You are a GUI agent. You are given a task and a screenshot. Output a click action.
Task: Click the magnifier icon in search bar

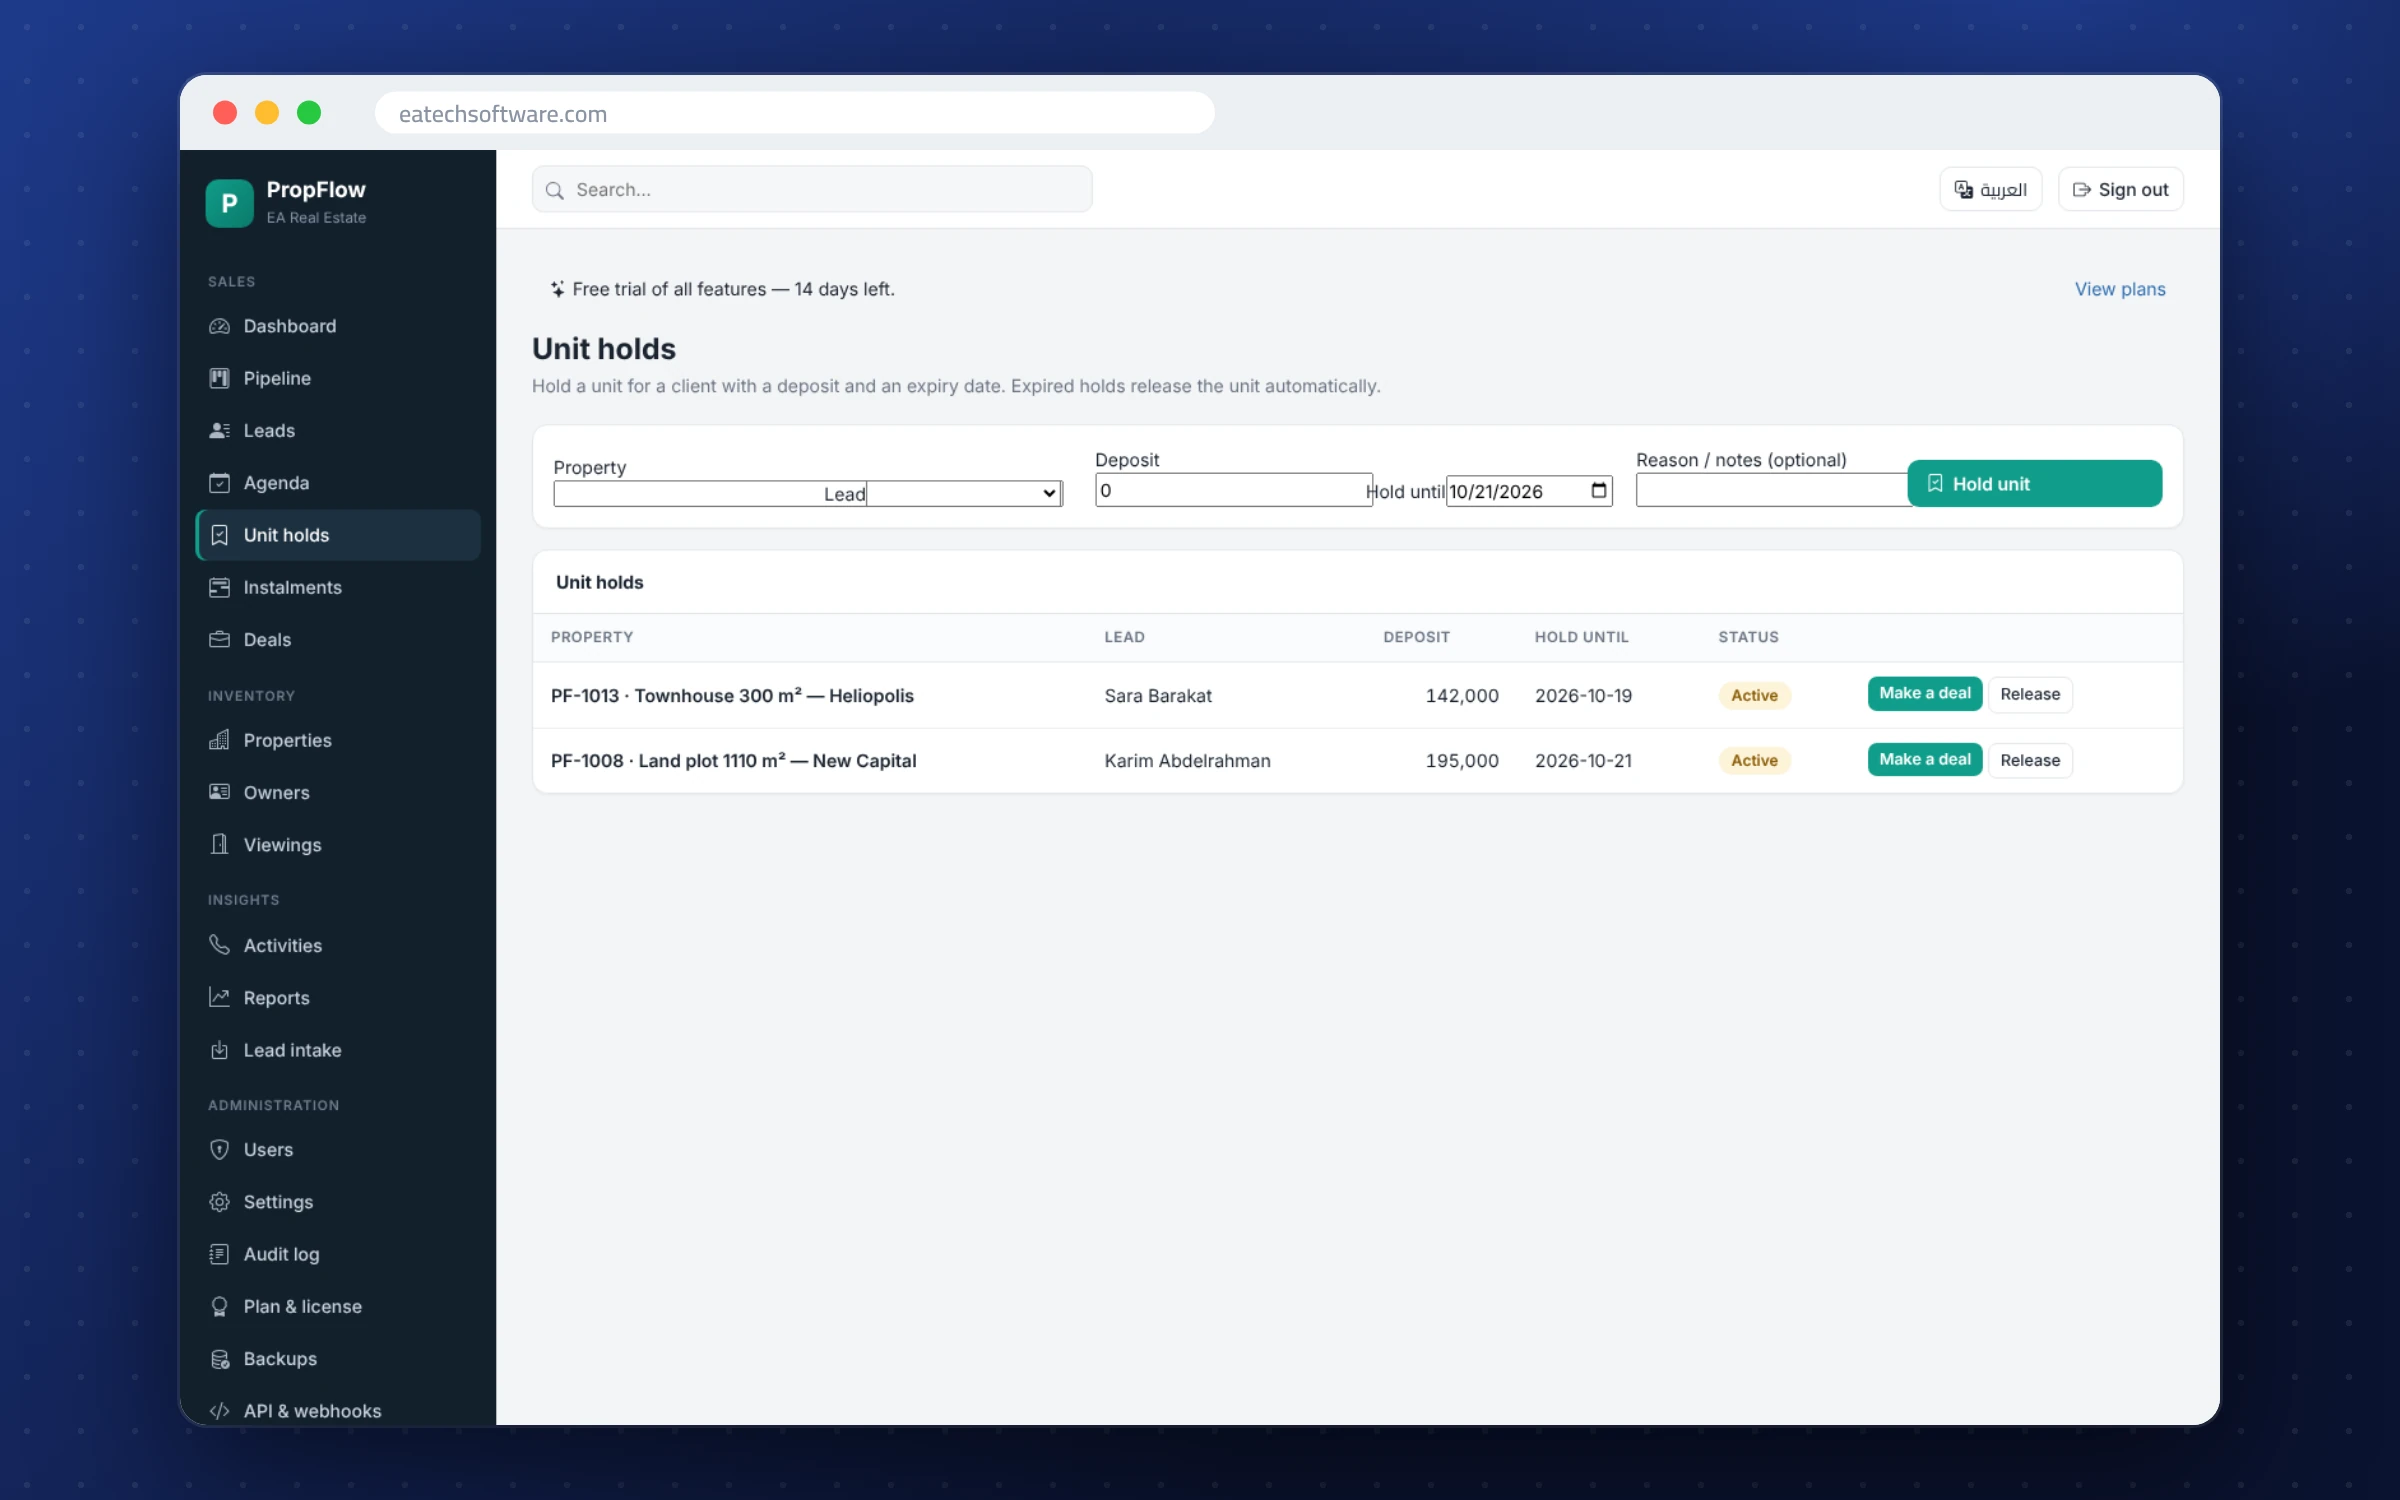click(x=555, y=190)
